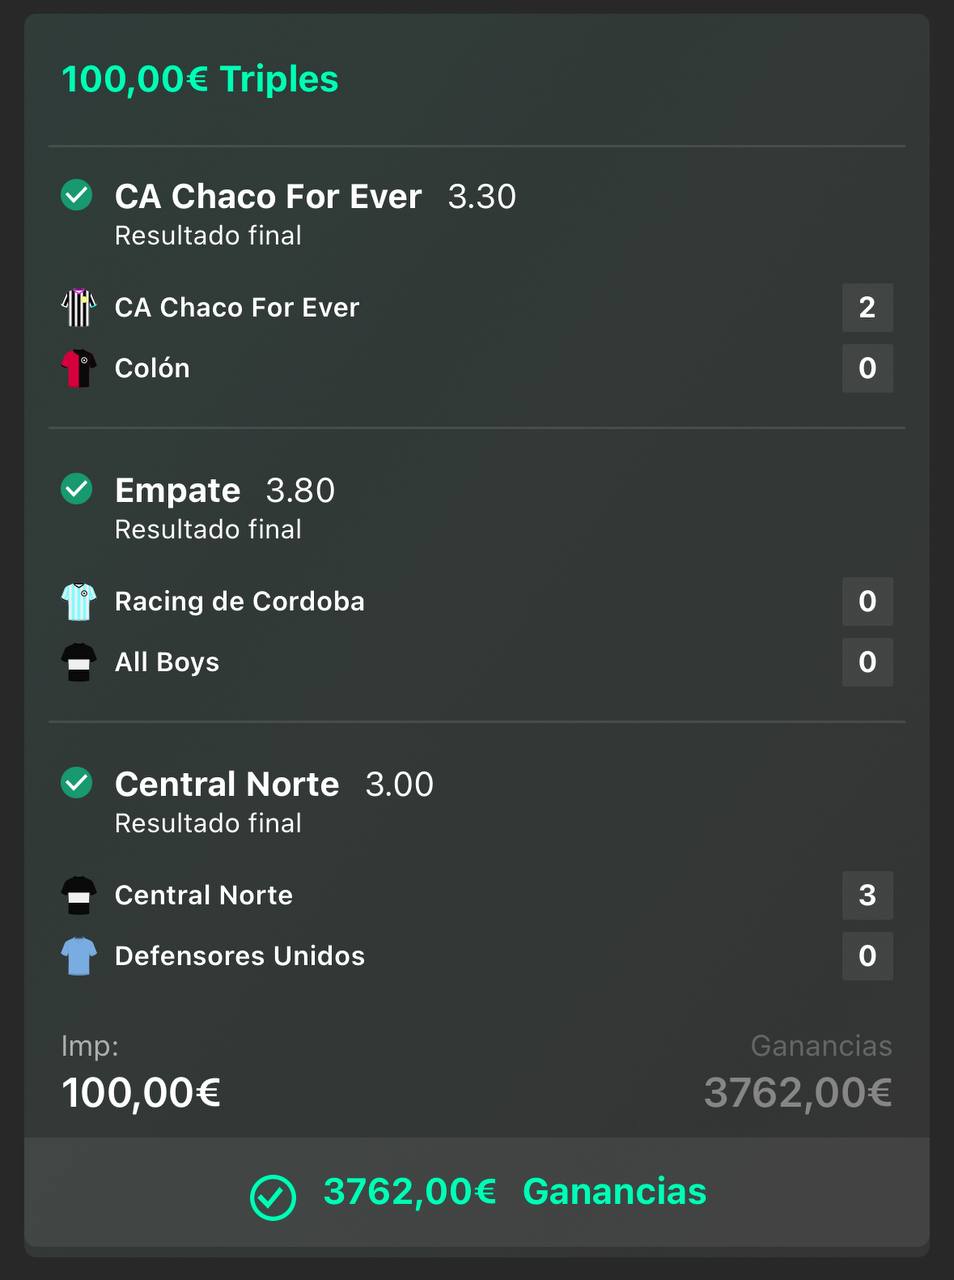Select the Central Norte 3.00 selection title
Viewport: 954px width, 1280px height.
click(x=274, y=784)
